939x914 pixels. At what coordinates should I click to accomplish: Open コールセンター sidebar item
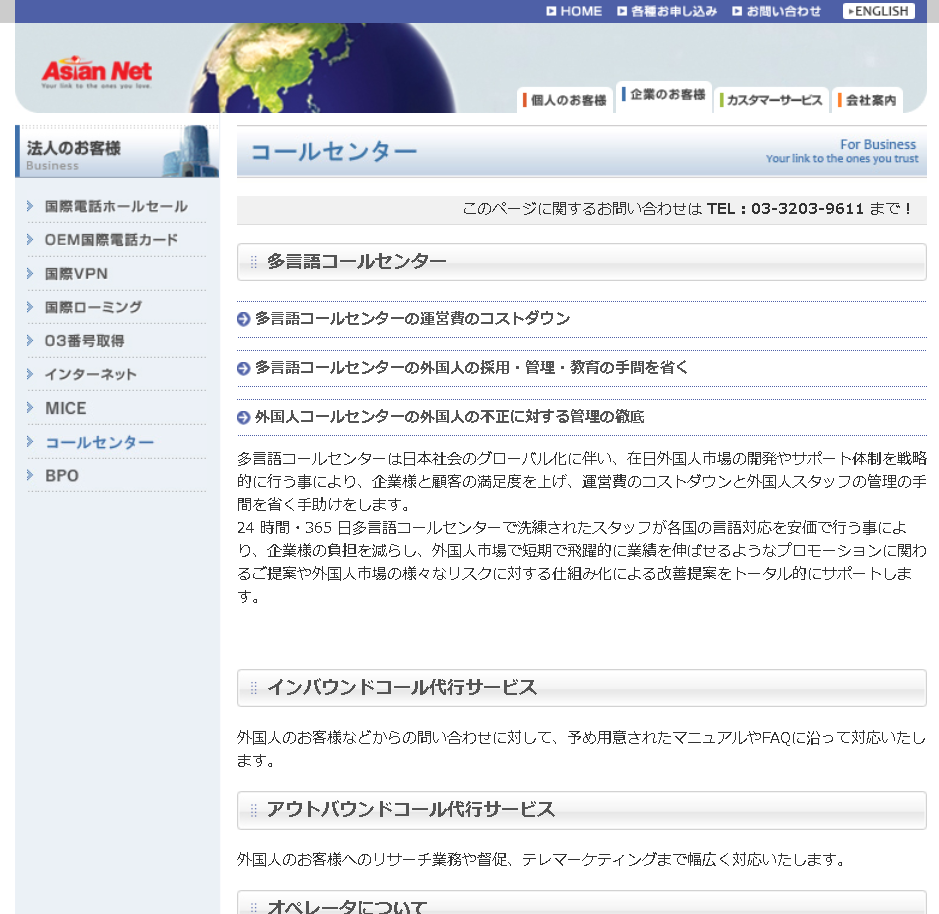[99, 443]
